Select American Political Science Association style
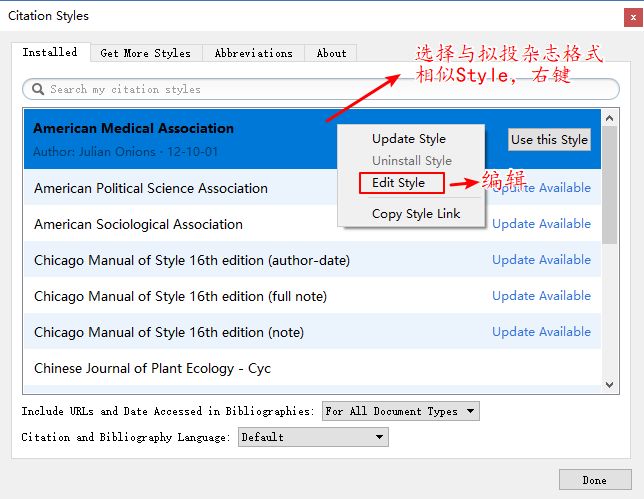The height and width of the screenshot is (499, 644). click(151, 188)
